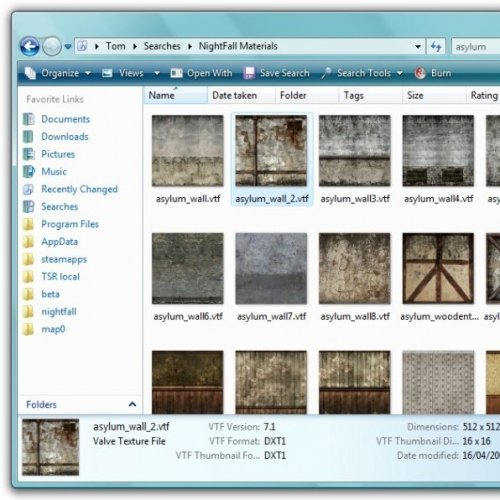Click the map0 folder icon

29,329
